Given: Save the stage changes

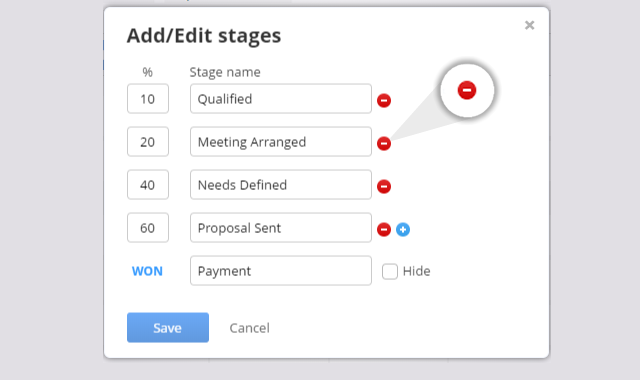Looking at the screenshot, I should [168, 327].
